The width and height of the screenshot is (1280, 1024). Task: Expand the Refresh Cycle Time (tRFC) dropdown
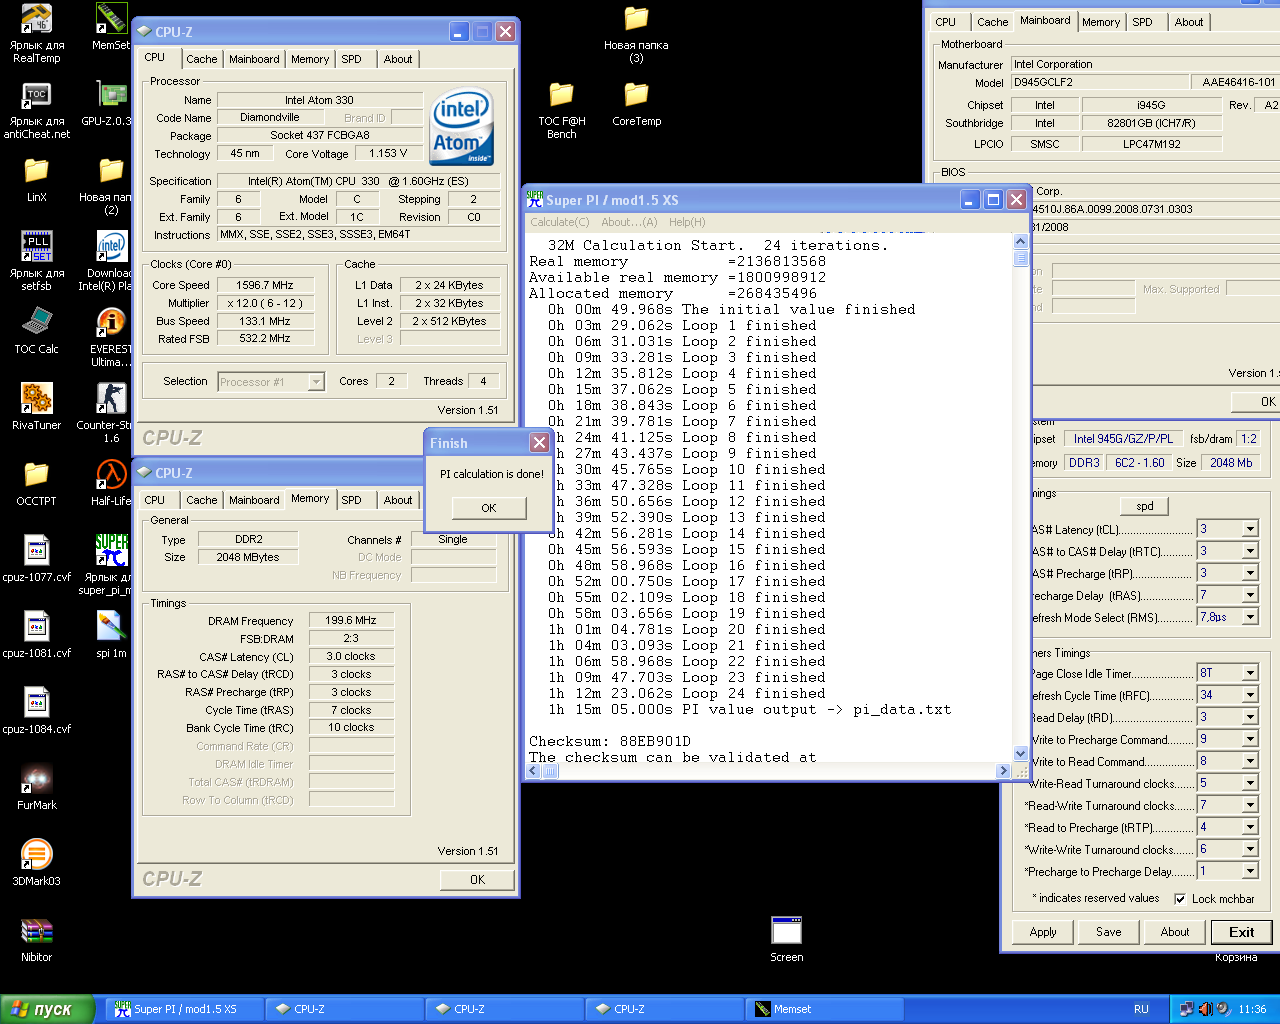click(1250, 695)
